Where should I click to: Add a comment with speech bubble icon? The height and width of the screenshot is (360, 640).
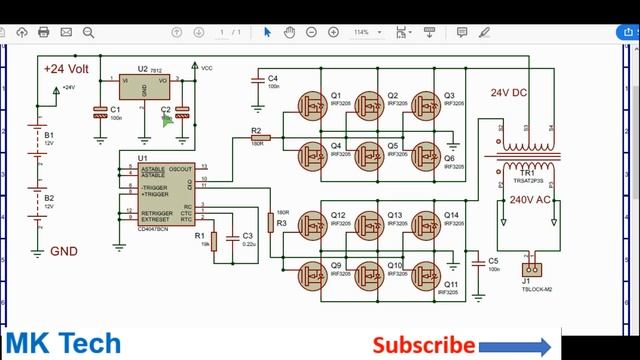click(x=462, y=32)
